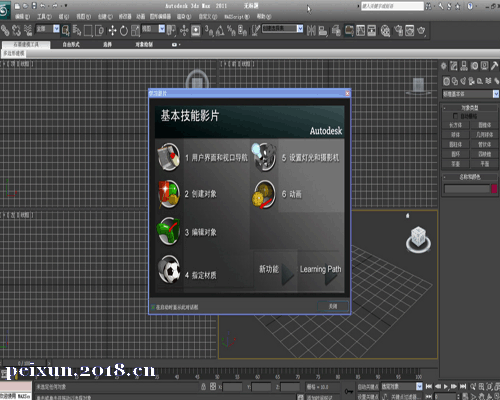The image size is (500, 400).
Task: Switch to the Modify command panel
Action: (454, 66)
